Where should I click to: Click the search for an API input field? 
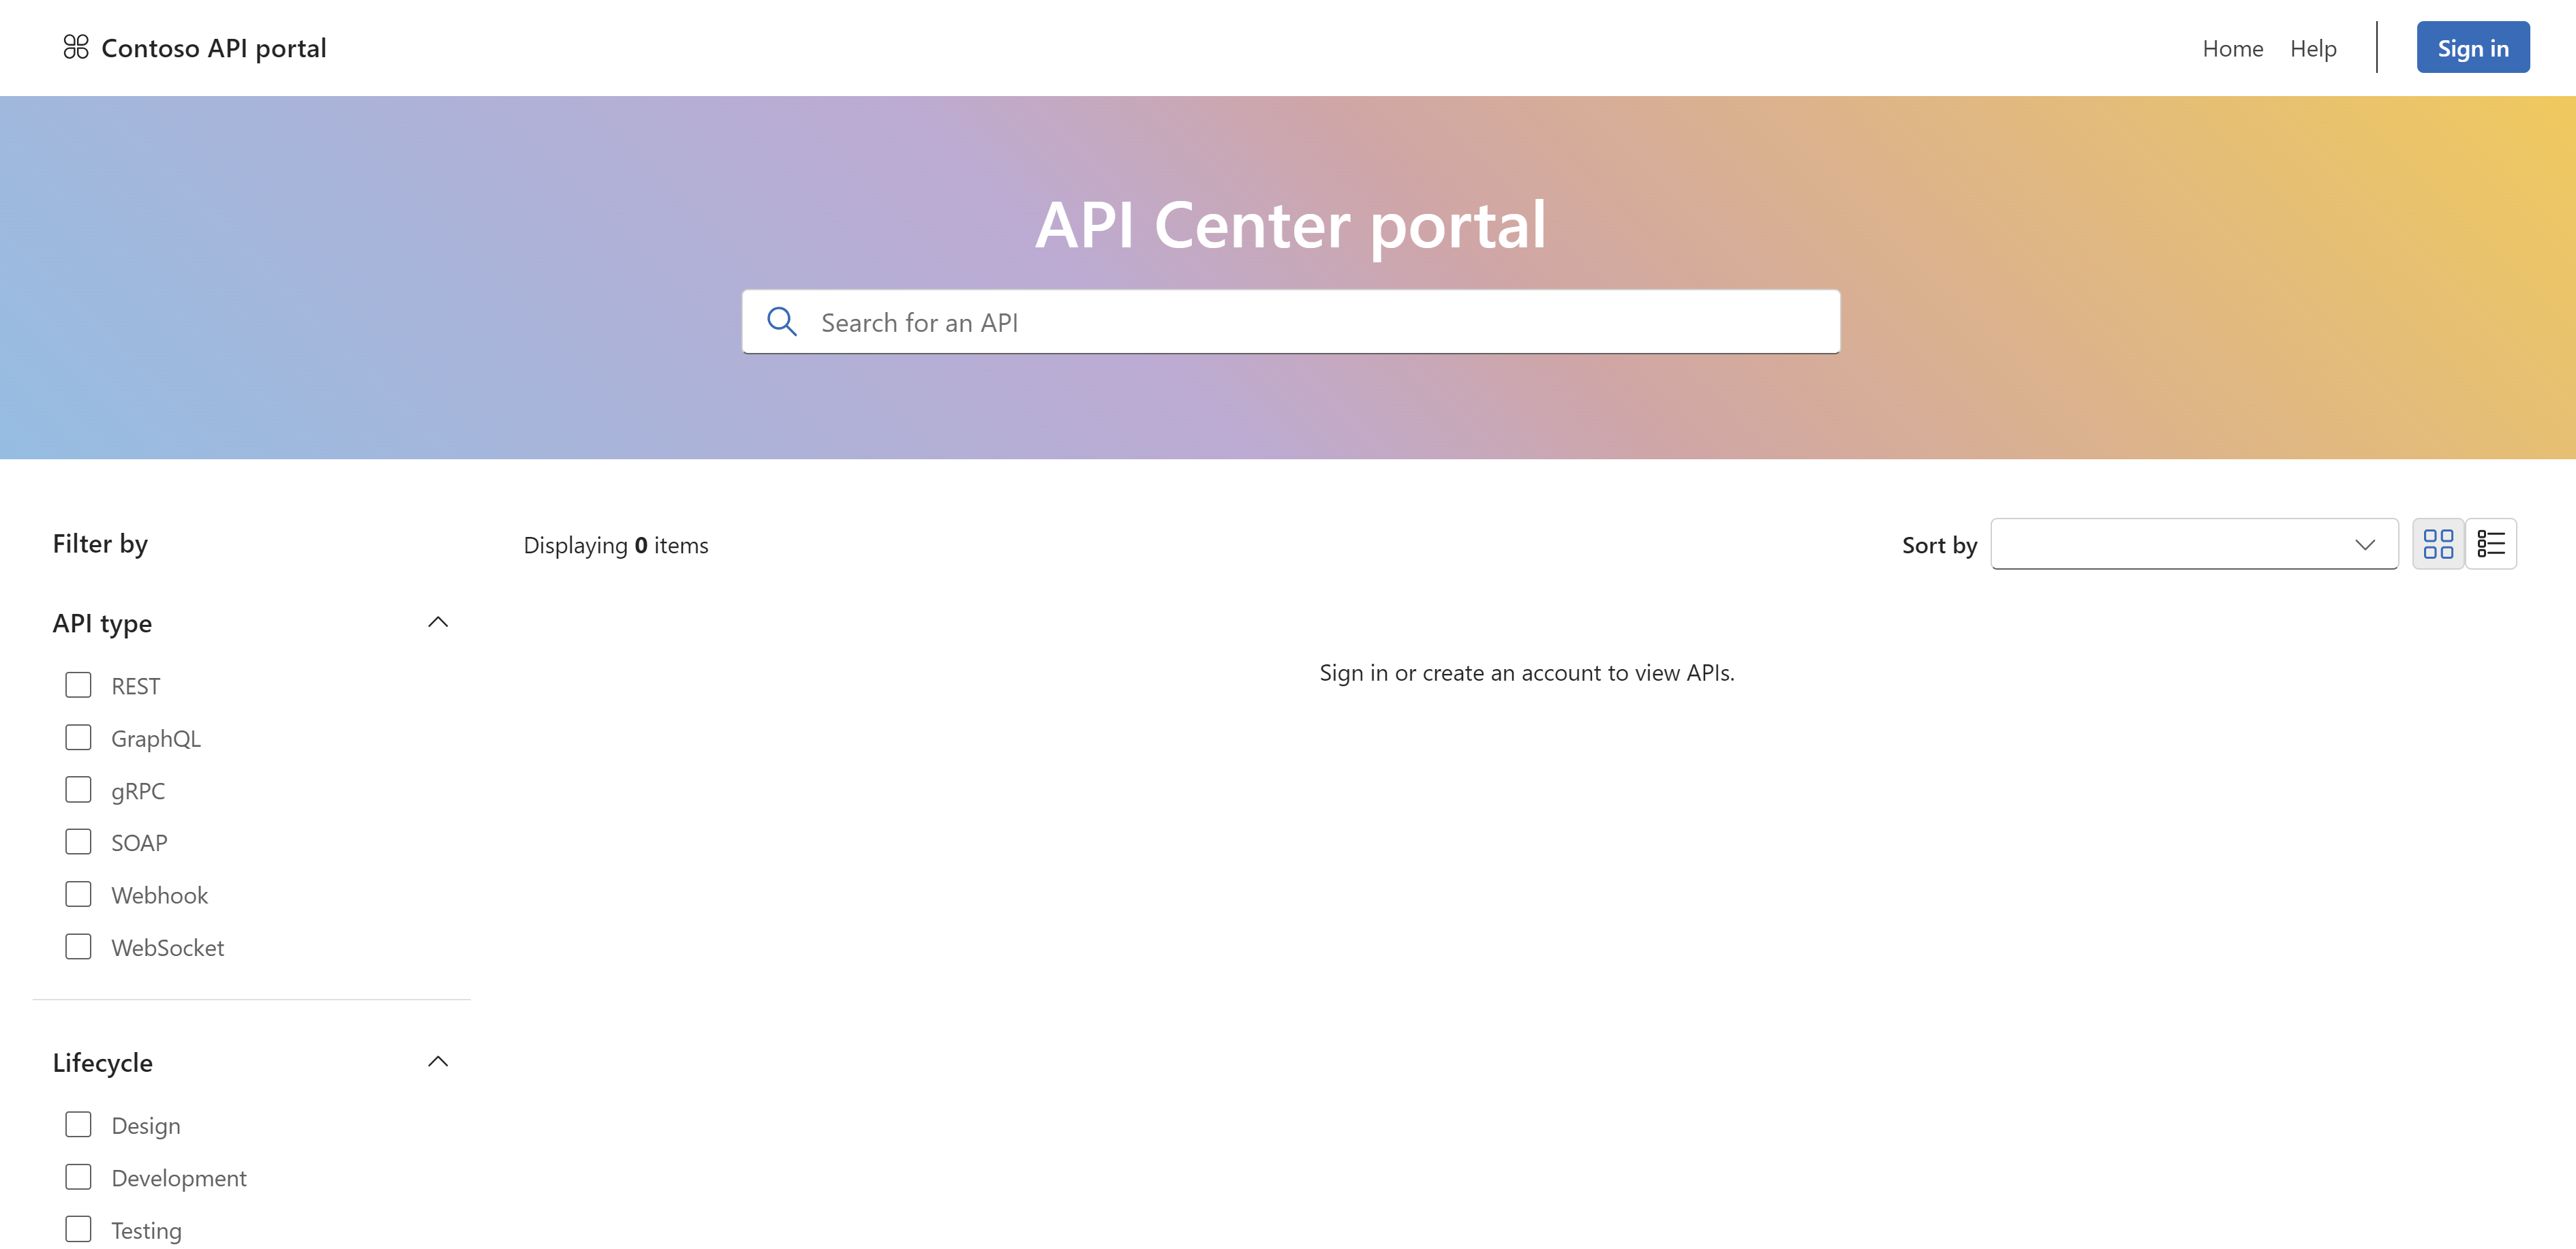1288,320
